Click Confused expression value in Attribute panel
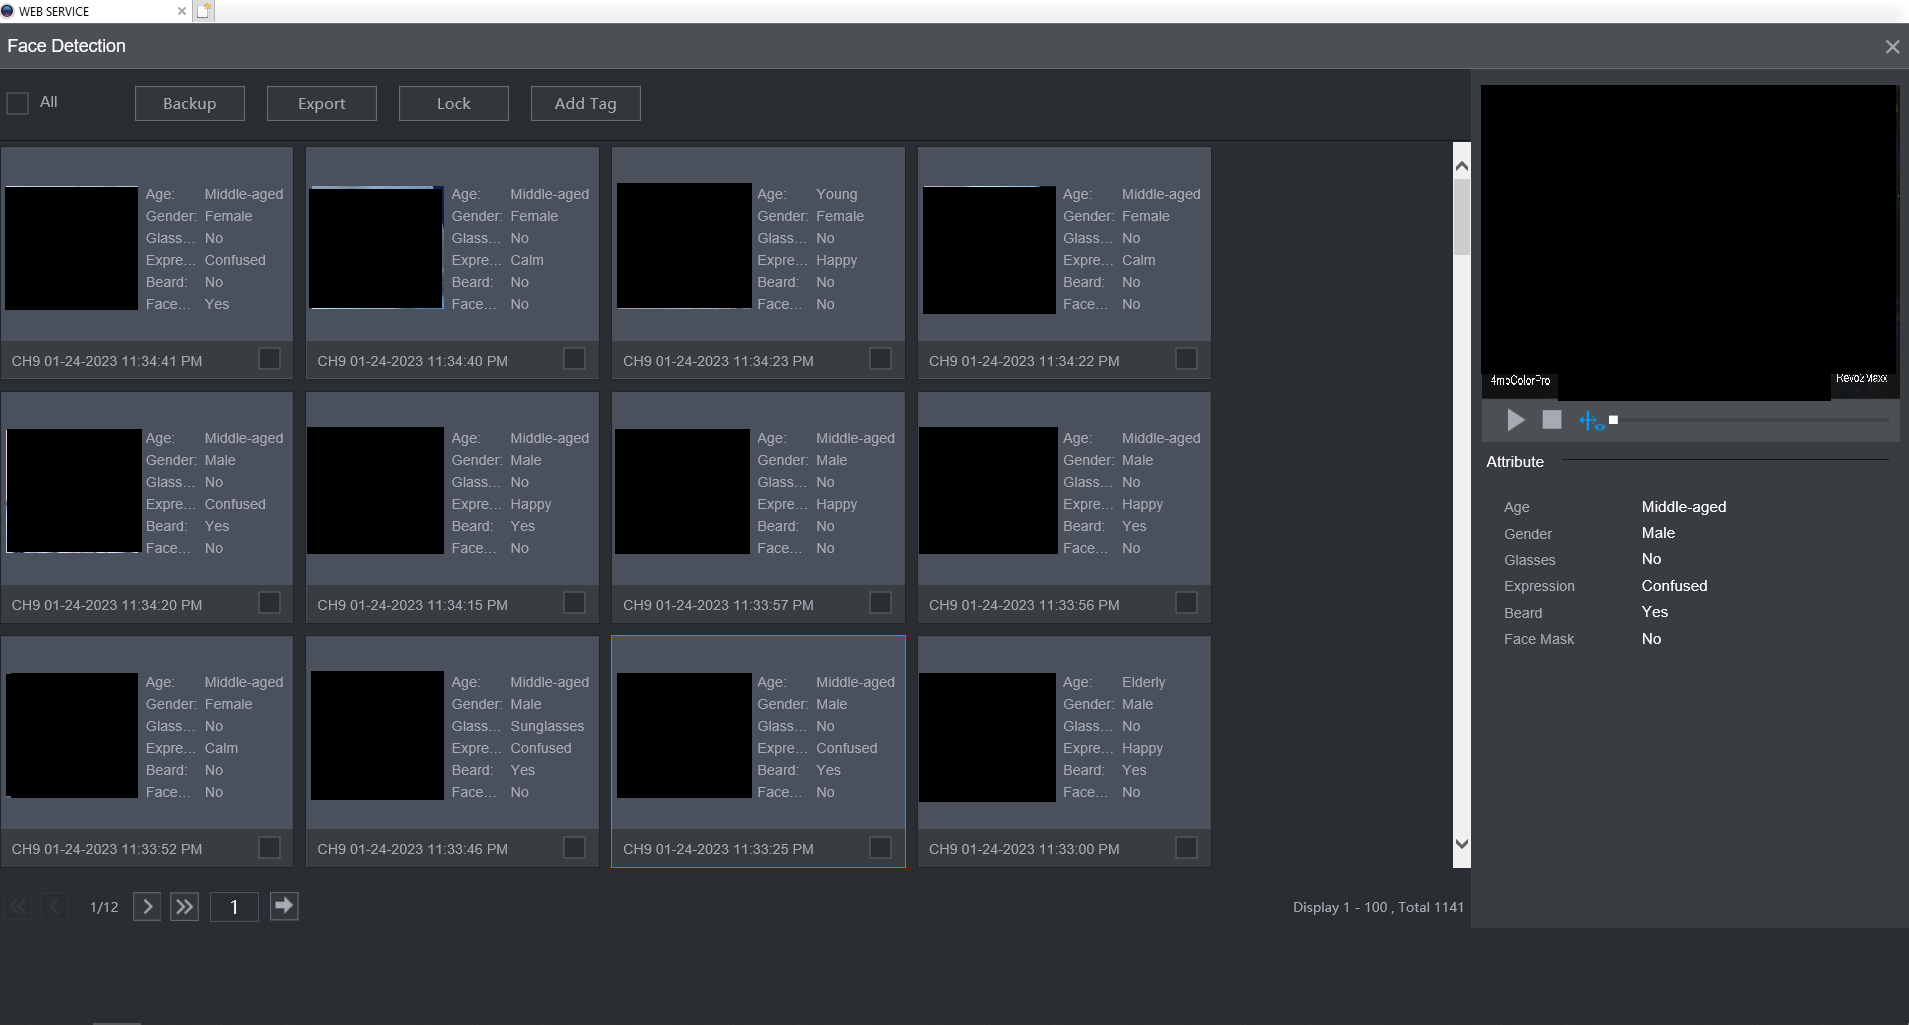The width and height of the screenshot is (1909, 1025). pyautogui.click(x=1674, y=586)
